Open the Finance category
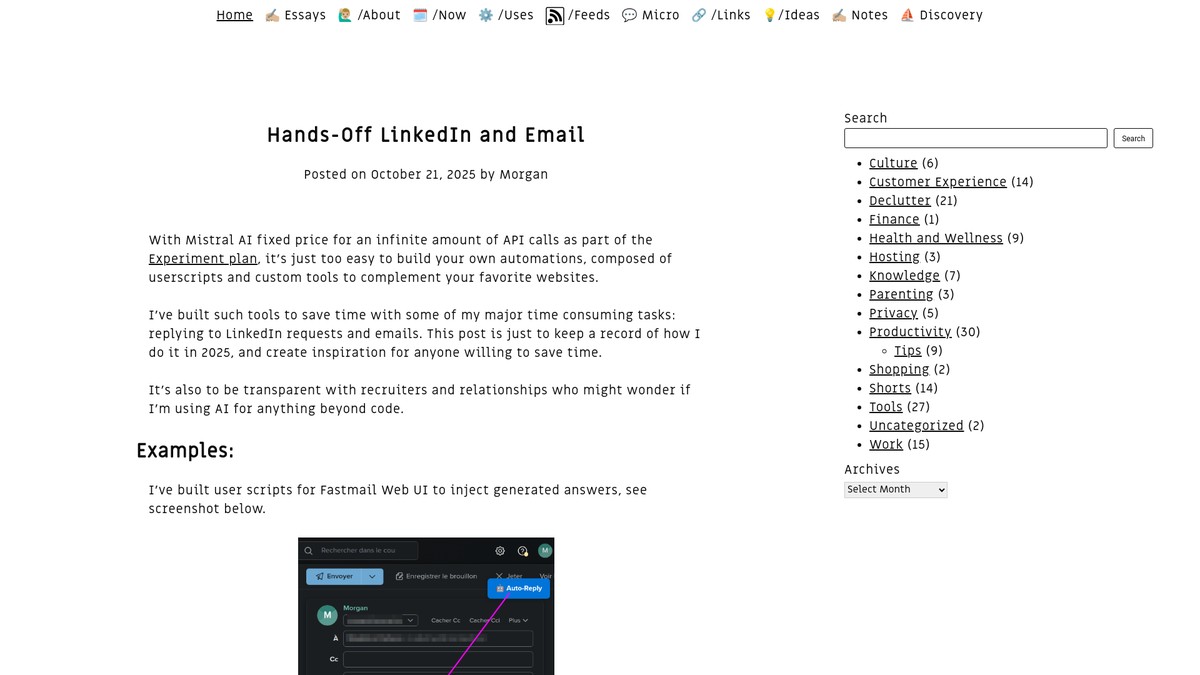The height and width of the screenshot is (675, 1200). [x=894, y=220]
